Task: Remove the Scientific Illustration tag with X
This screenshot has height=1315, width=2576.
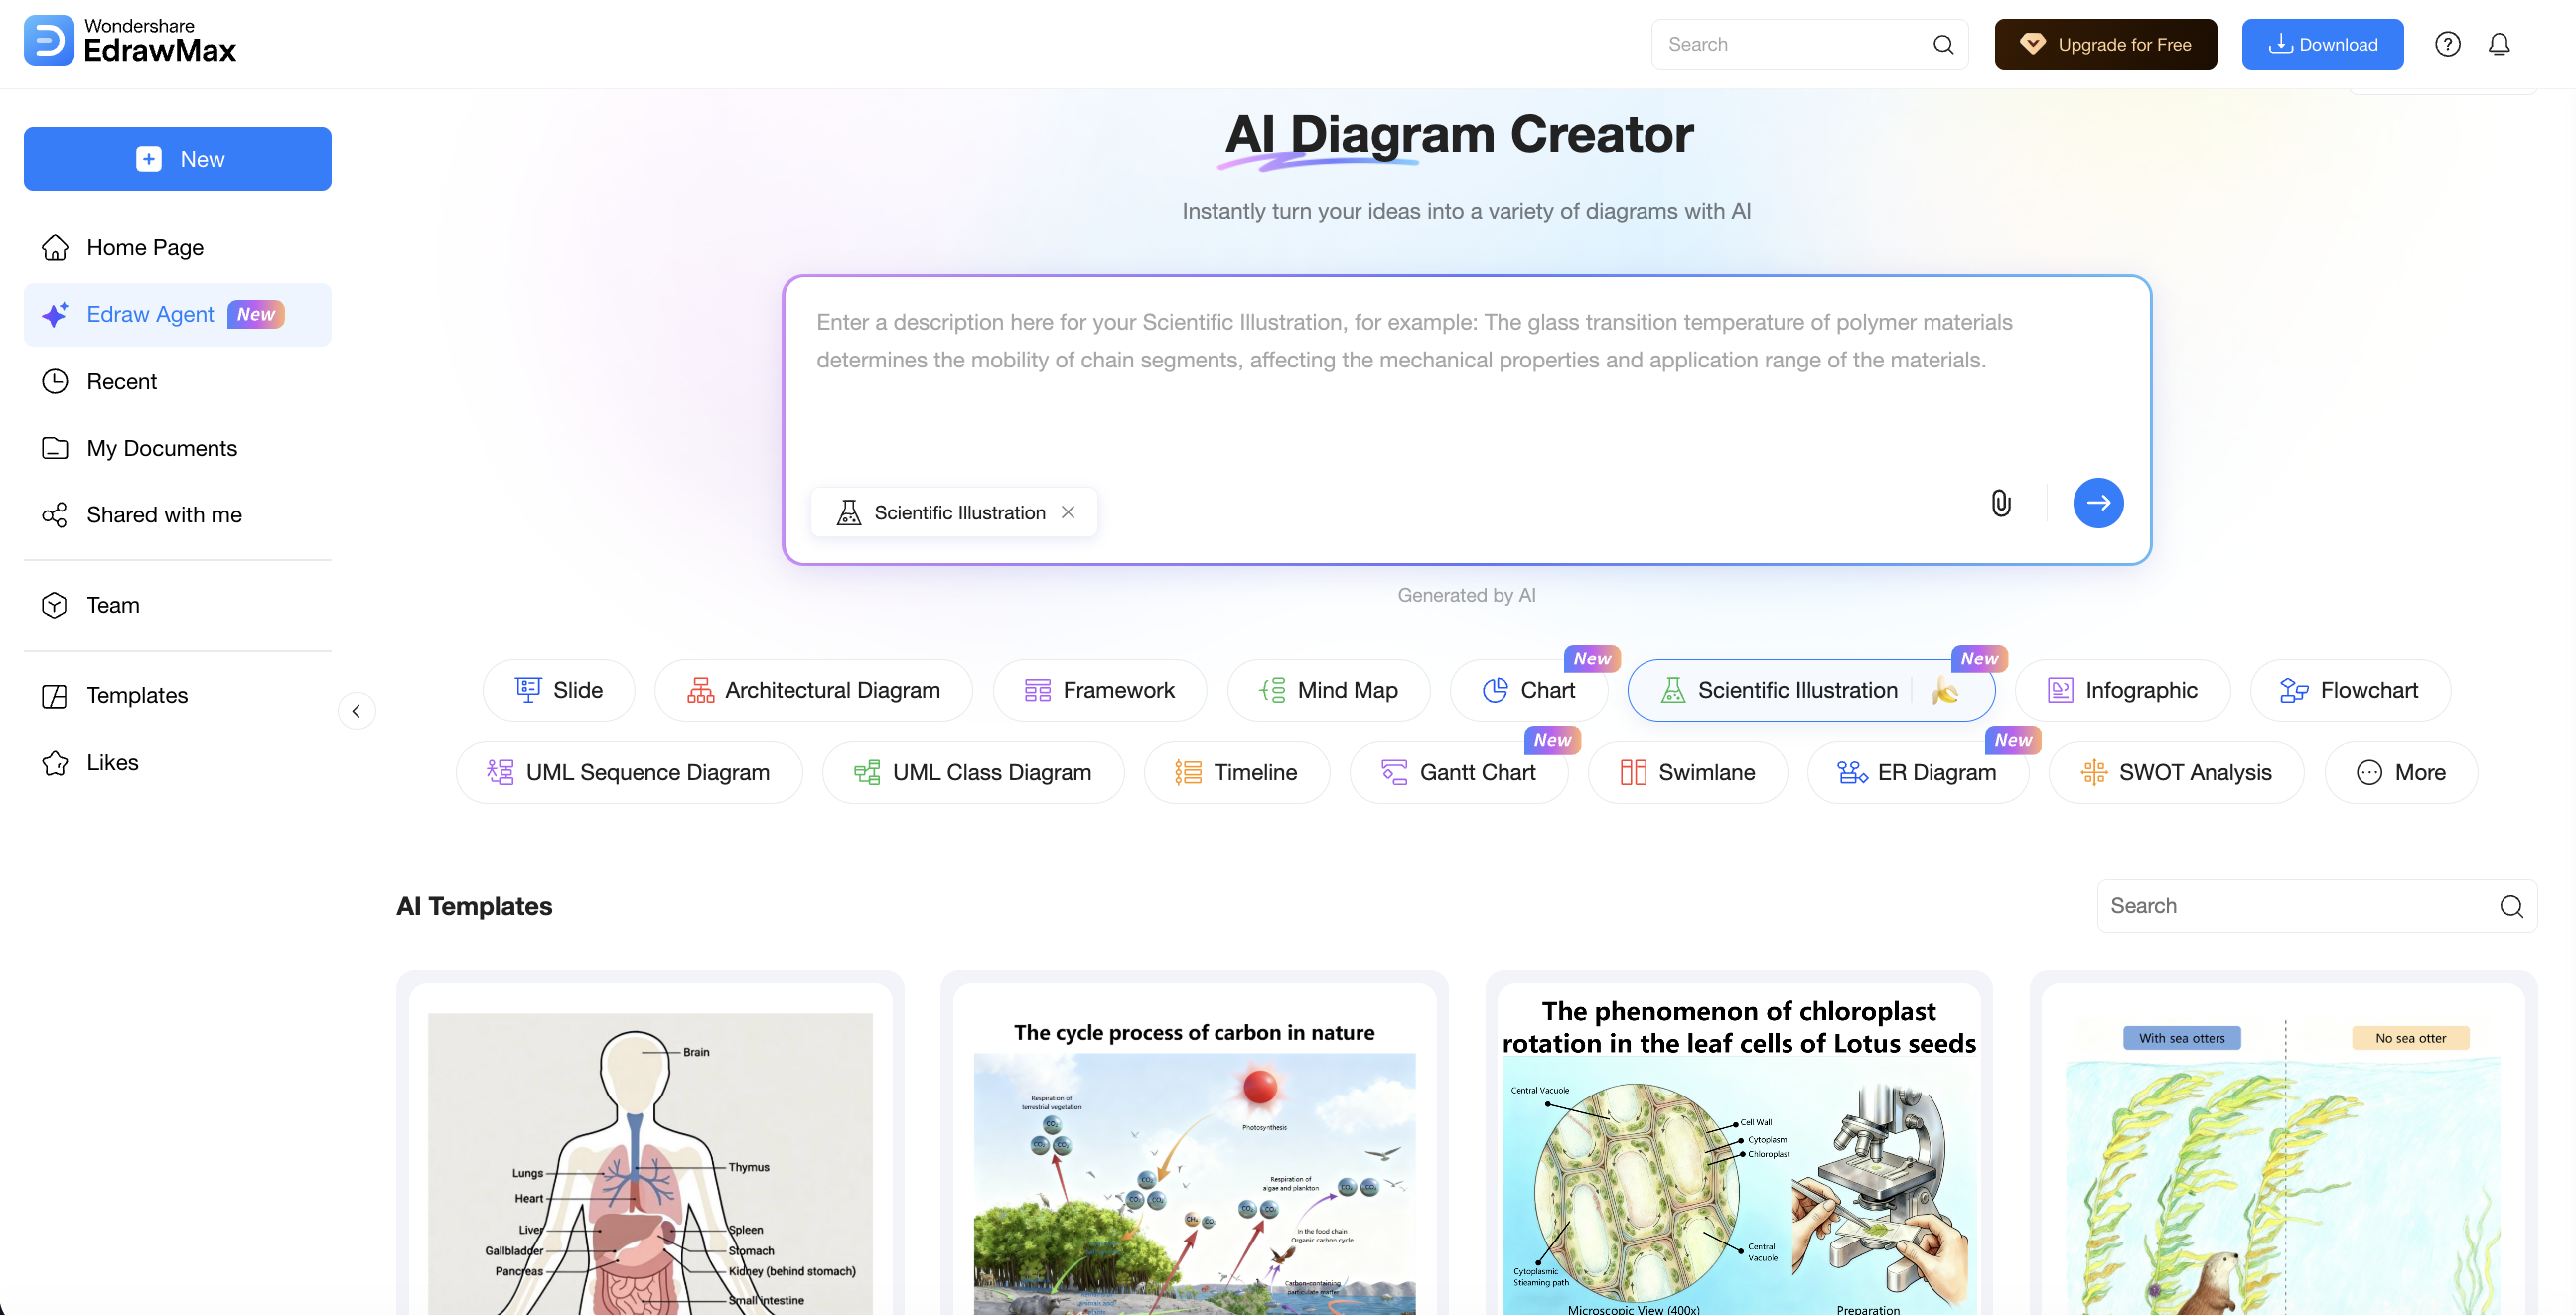Action: click(x=1068, y=513)
